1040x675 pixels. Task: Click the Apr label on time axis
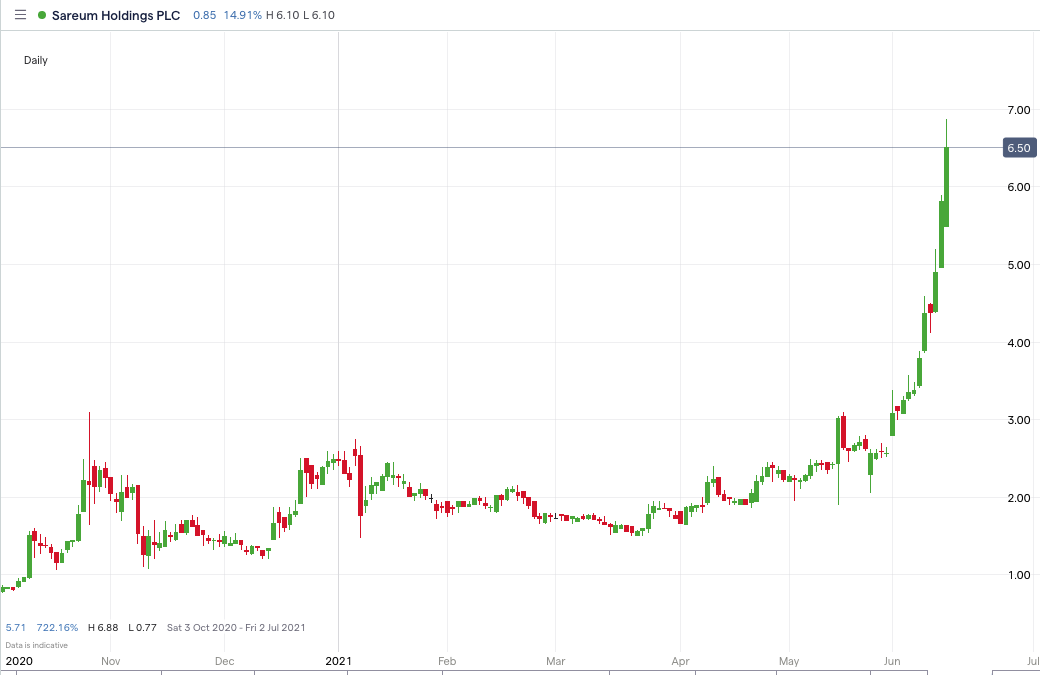(x=681, y=661)
